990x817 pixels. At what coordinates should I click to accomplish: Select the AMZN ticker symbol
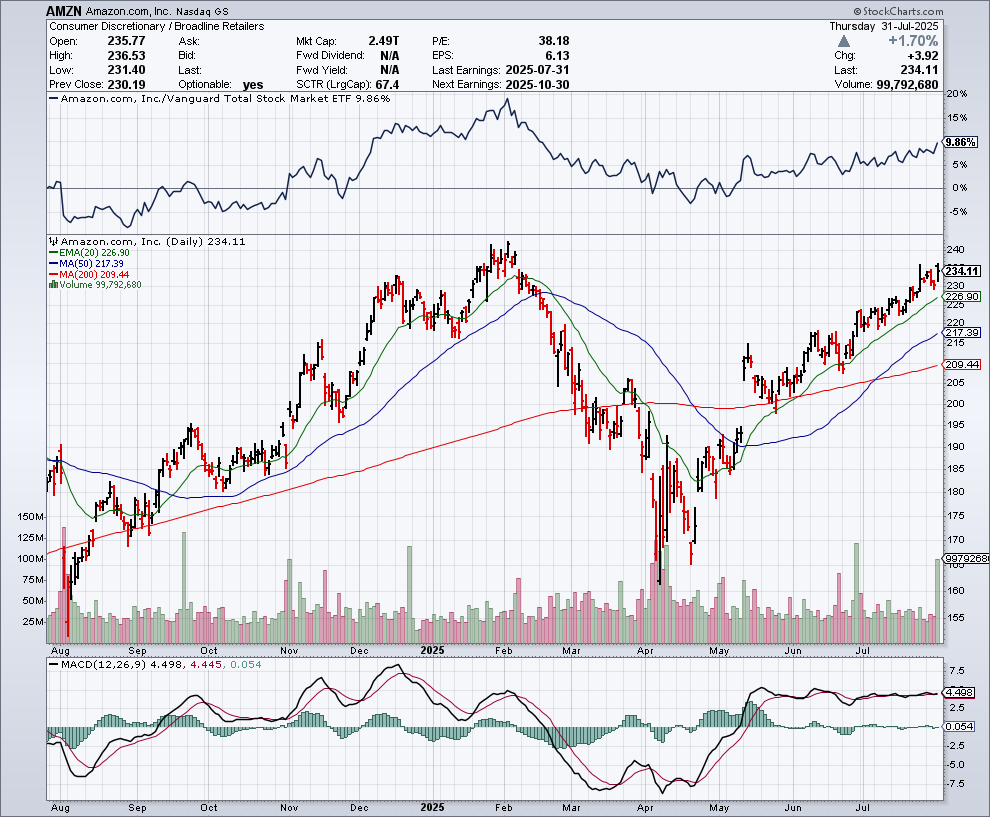click(64, 11)
